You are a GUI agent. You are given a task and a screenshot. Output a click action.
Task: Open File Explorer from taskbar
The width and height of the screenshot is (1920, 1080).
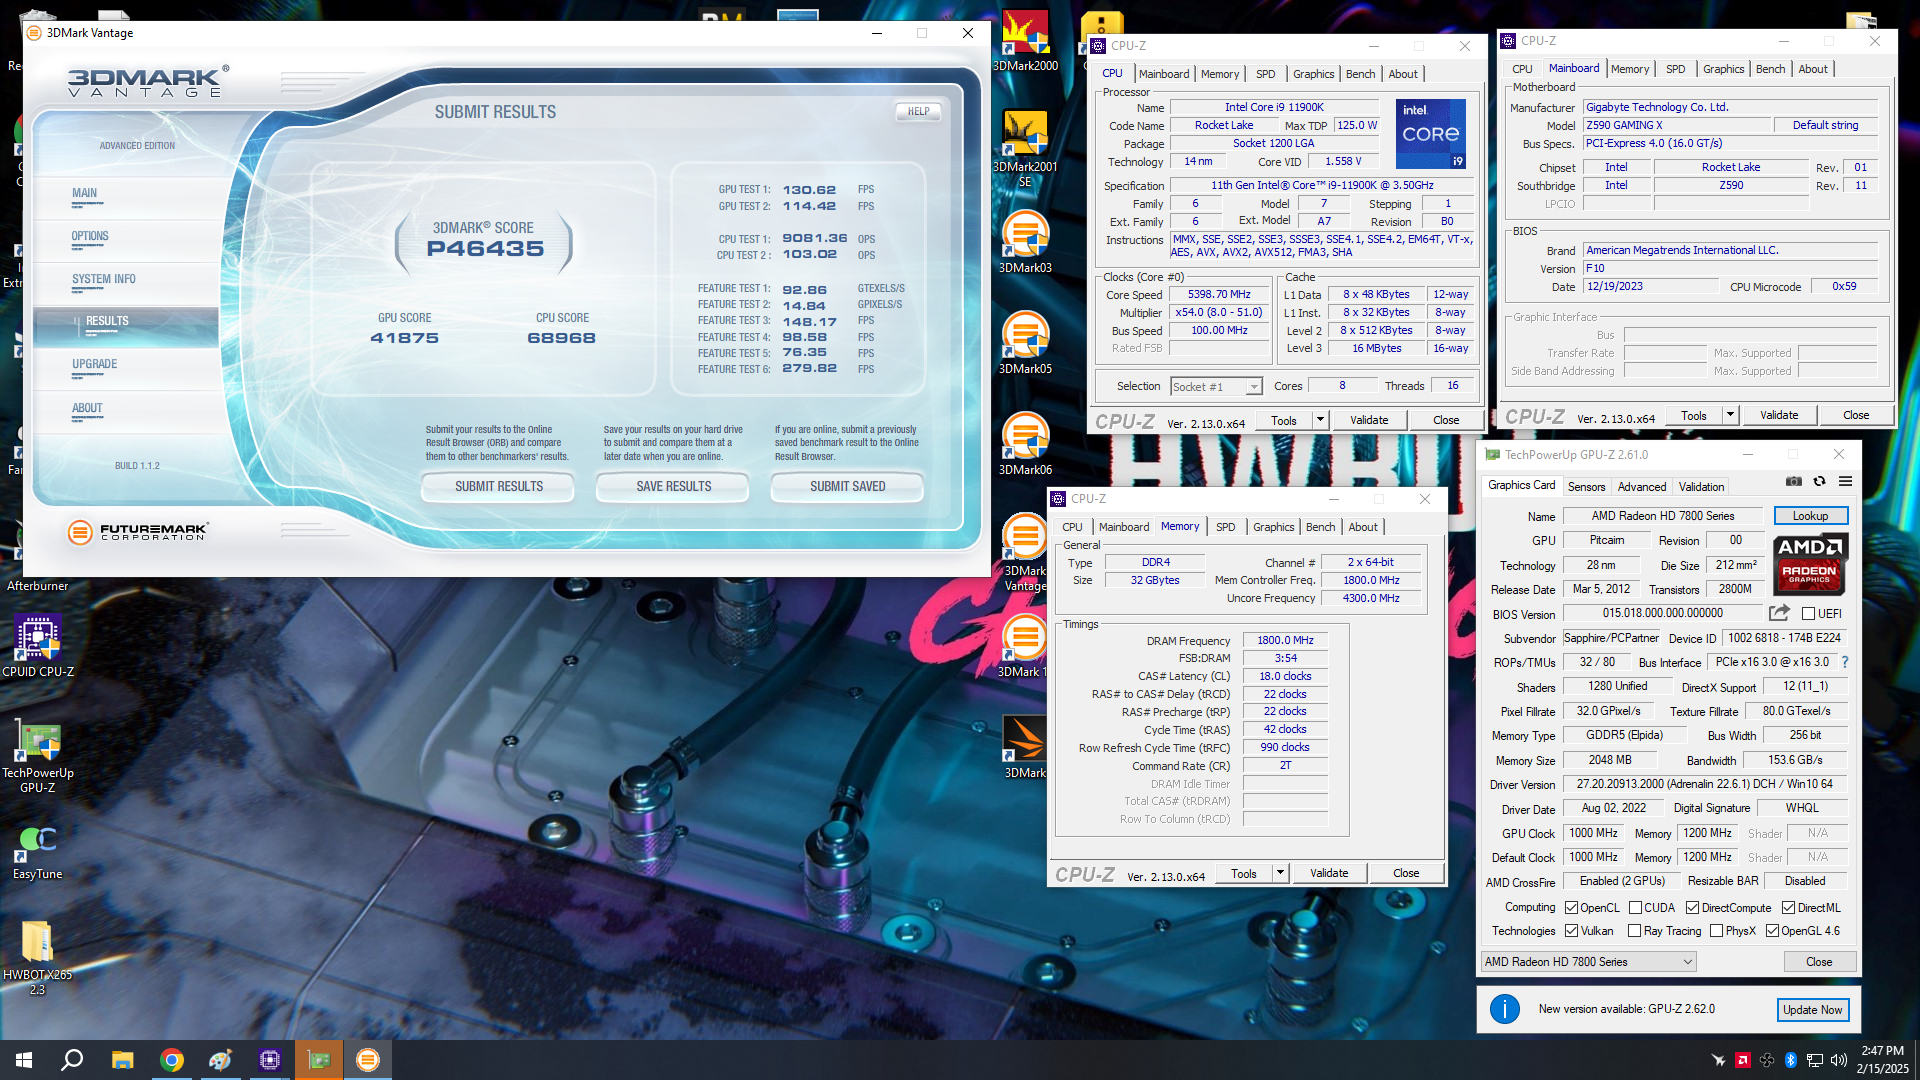[122, 1060]
